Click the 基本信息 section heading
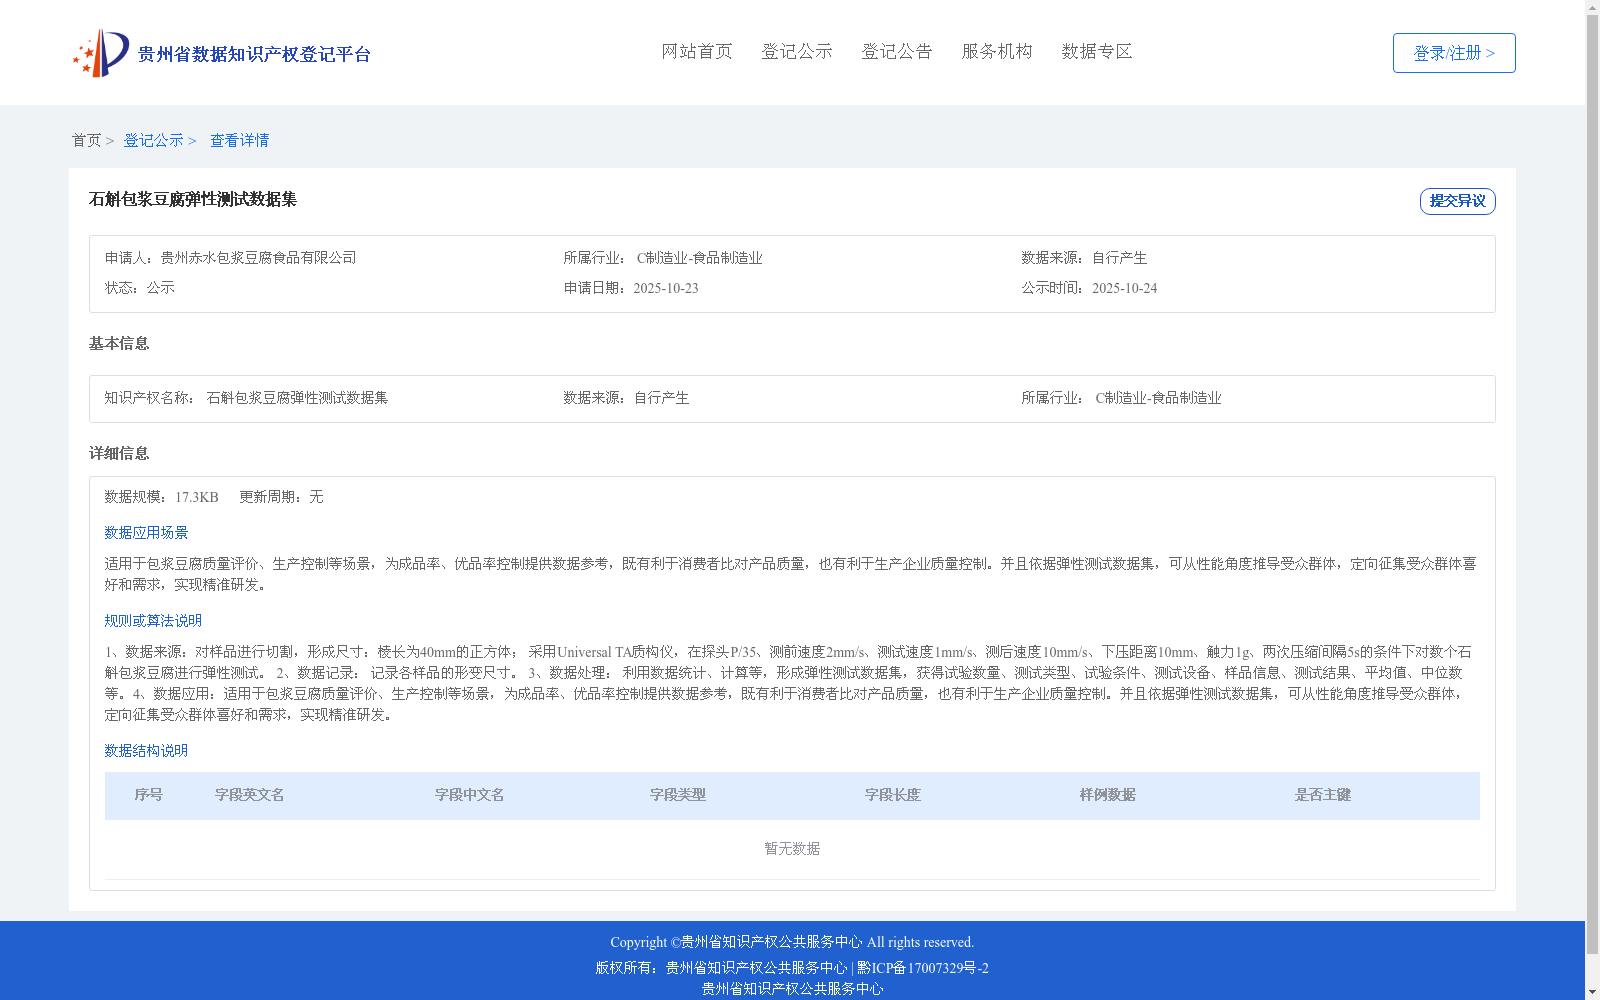Screen dimensions: 1600x1000 [x=119, y=343]
